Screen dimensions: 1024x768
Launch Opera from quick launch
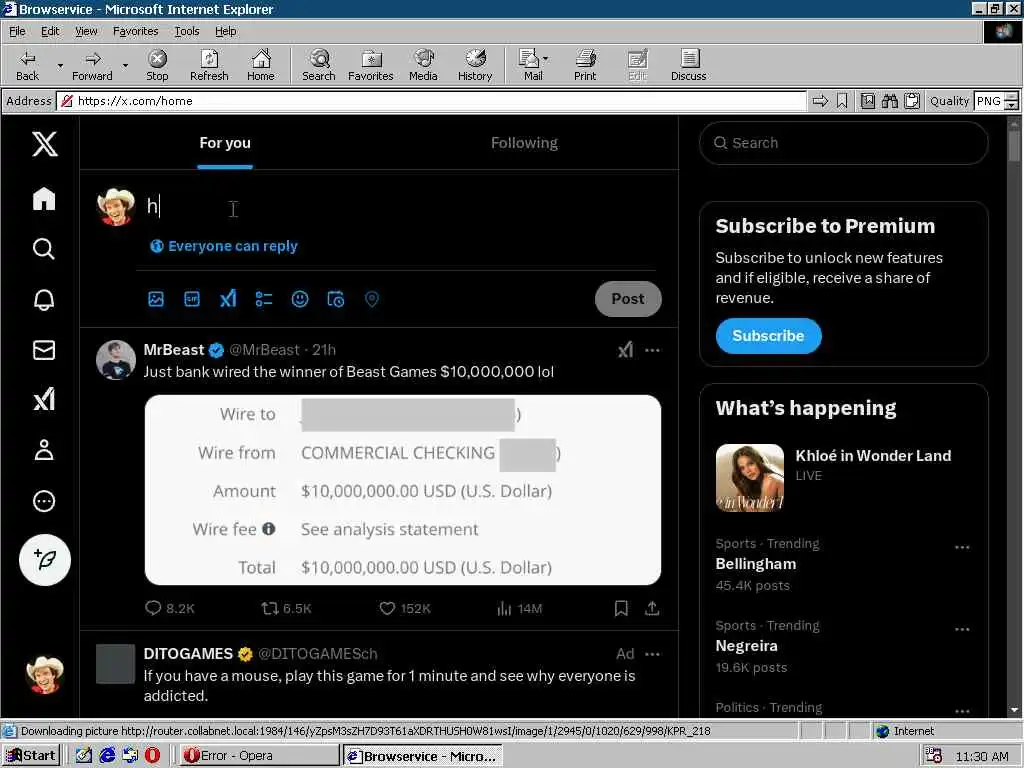152,756
